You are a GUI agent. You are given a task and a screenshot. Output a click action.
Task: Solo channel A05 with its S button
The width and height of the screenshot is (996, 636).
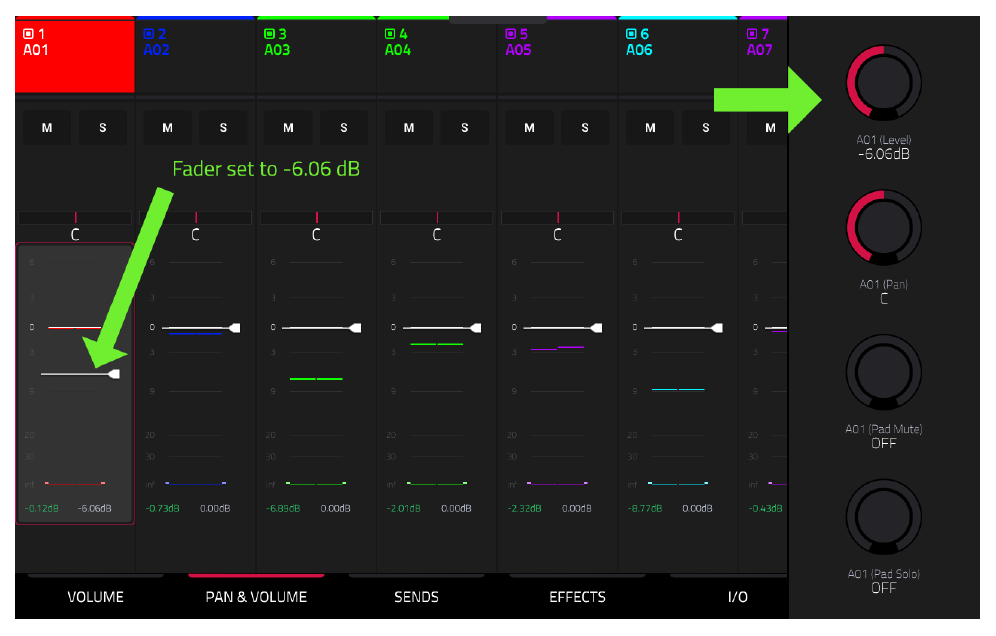[x=585, y=128]
